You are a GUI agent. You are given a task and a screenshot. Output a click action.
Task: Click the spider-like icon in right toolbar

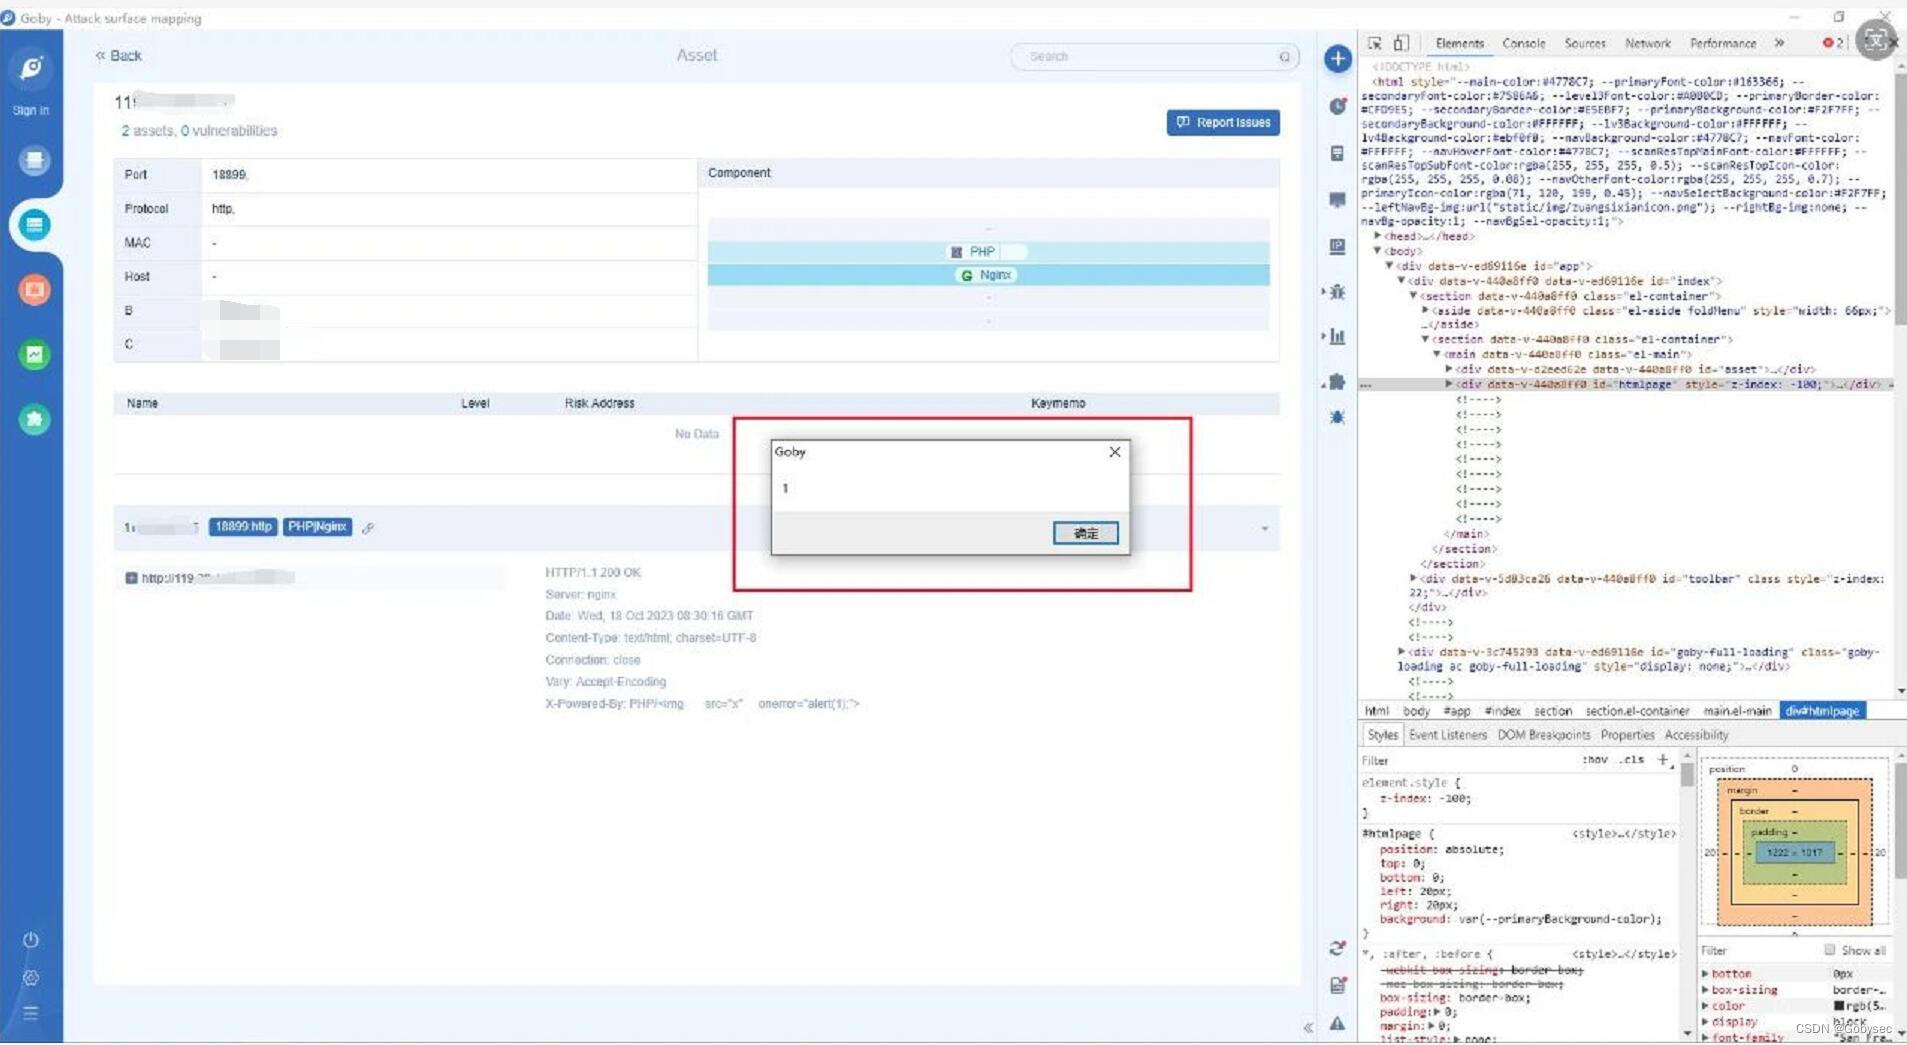(1337, 417)
